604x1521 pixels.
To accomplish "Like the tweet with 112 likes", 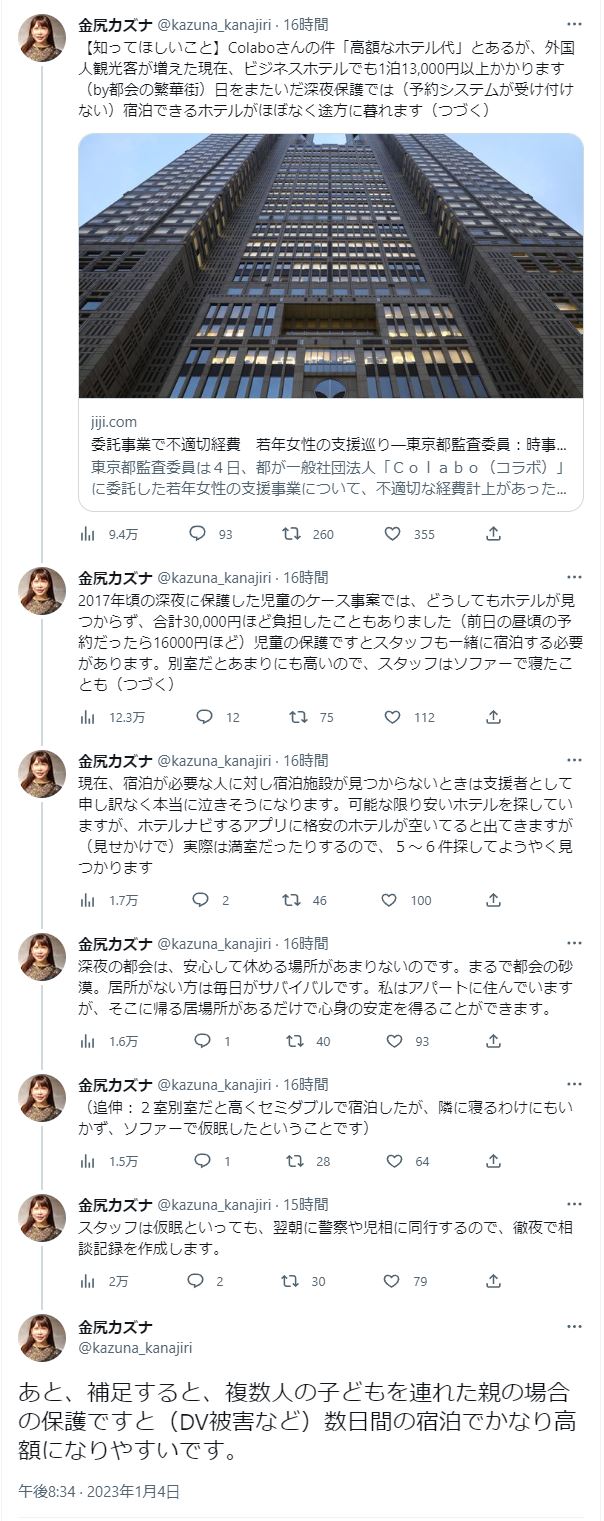I will point(392,717).
